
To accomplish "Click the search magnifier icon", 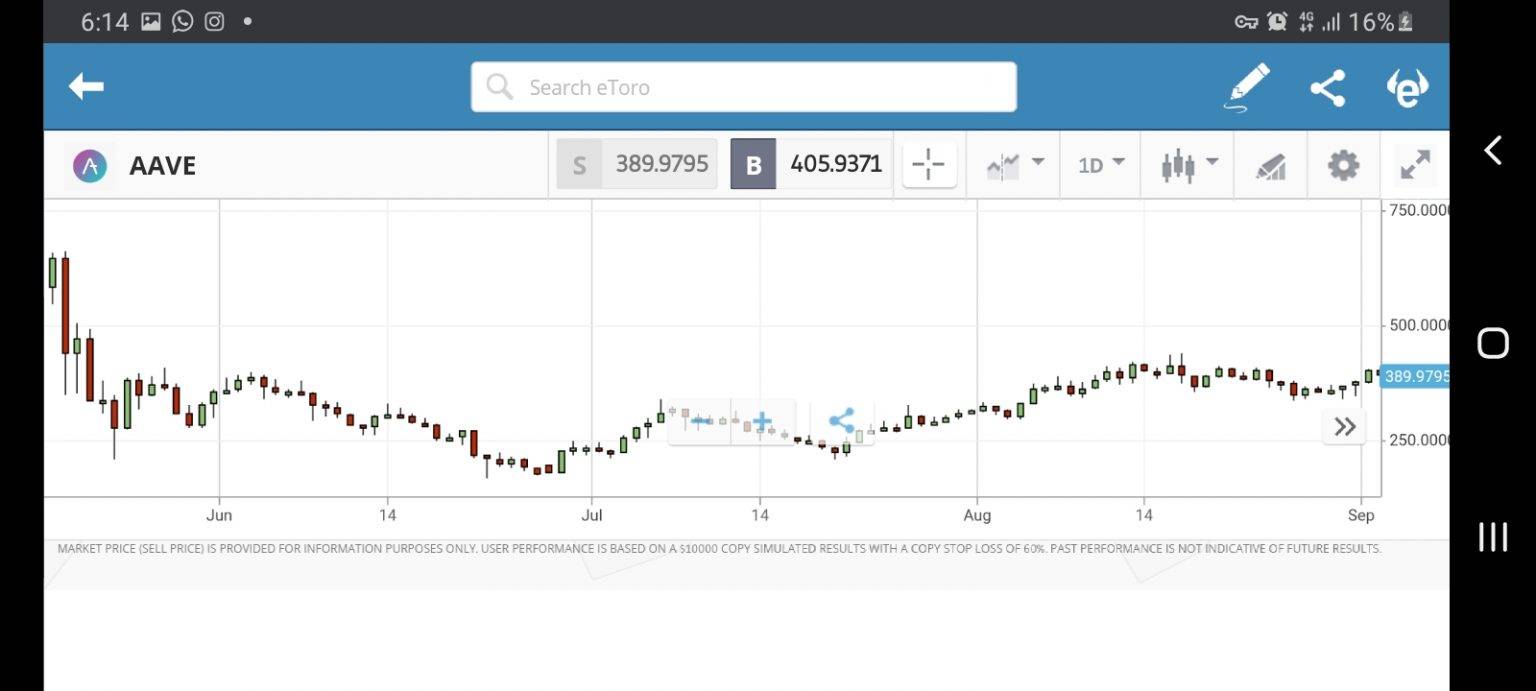I will tap(498, 87).
